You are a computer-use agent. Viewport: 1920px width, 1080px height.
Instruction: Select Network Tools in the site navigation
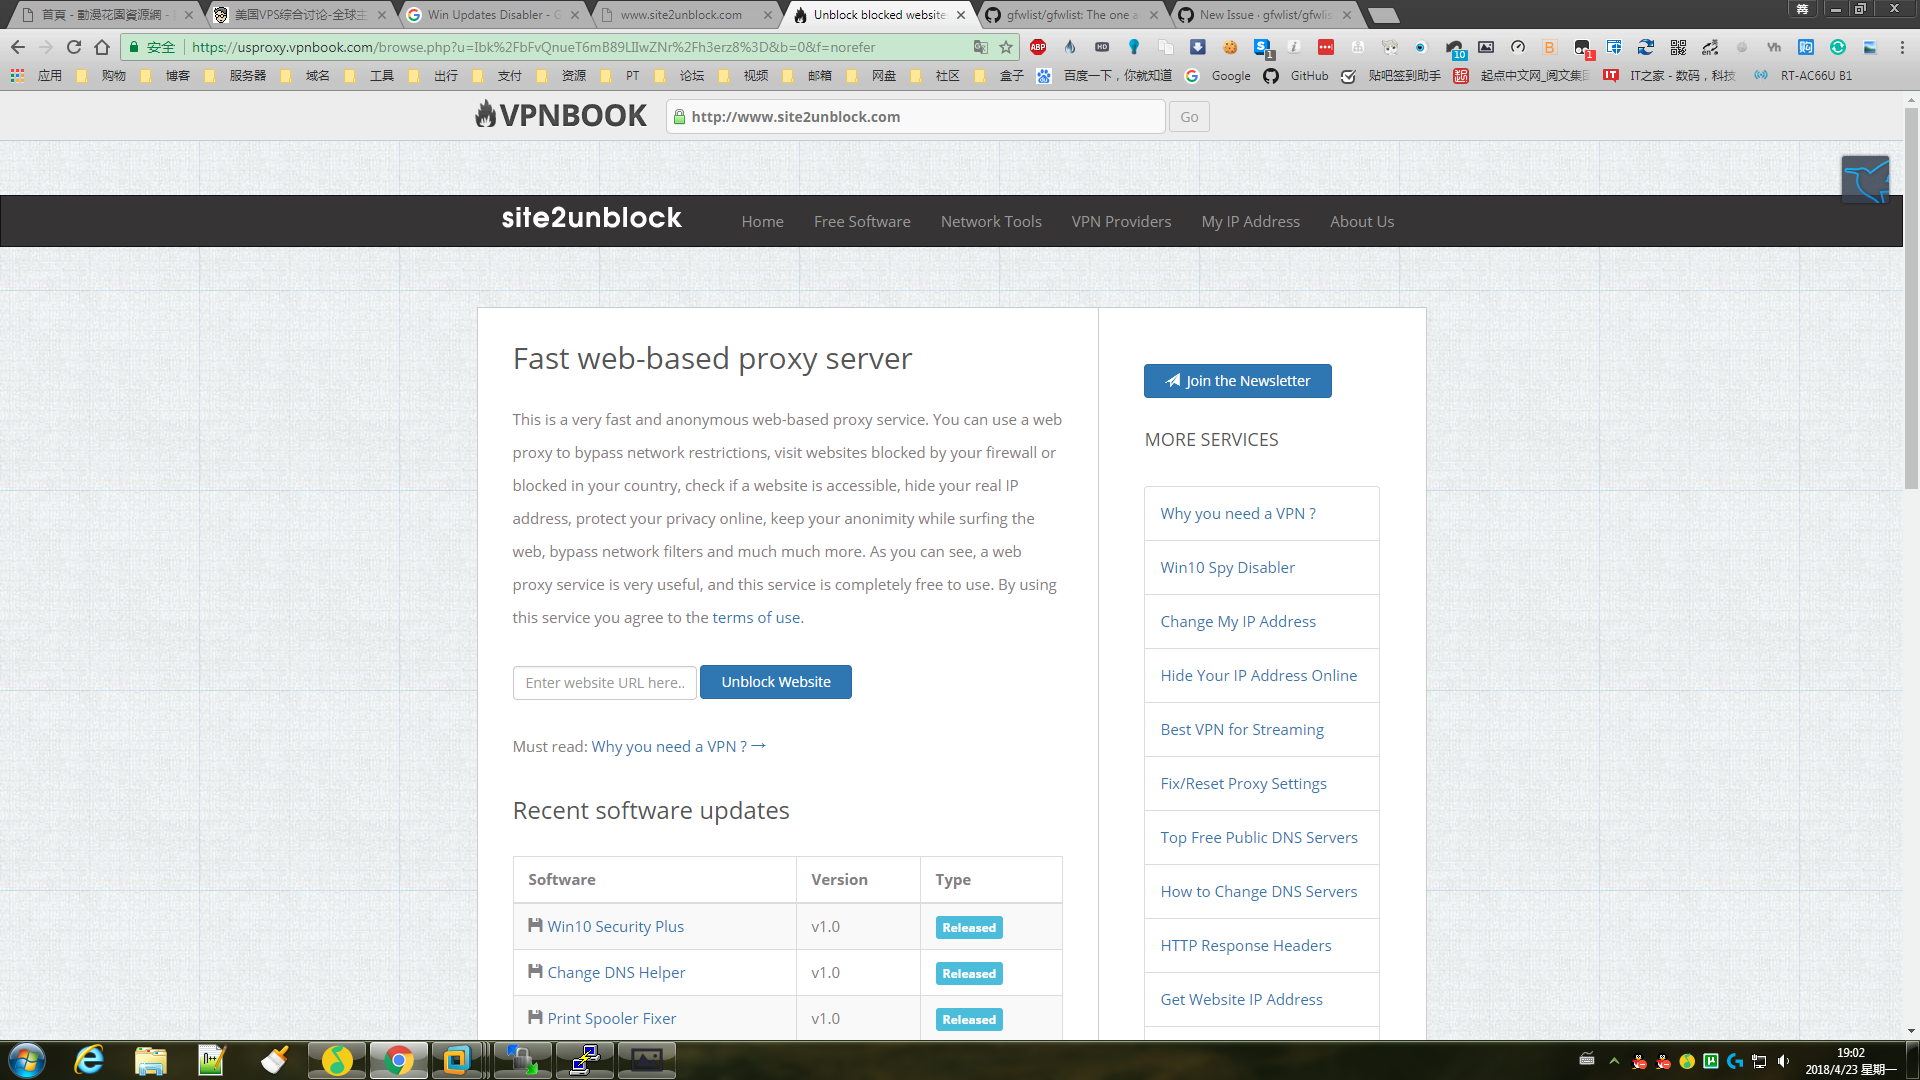(991, 221)
